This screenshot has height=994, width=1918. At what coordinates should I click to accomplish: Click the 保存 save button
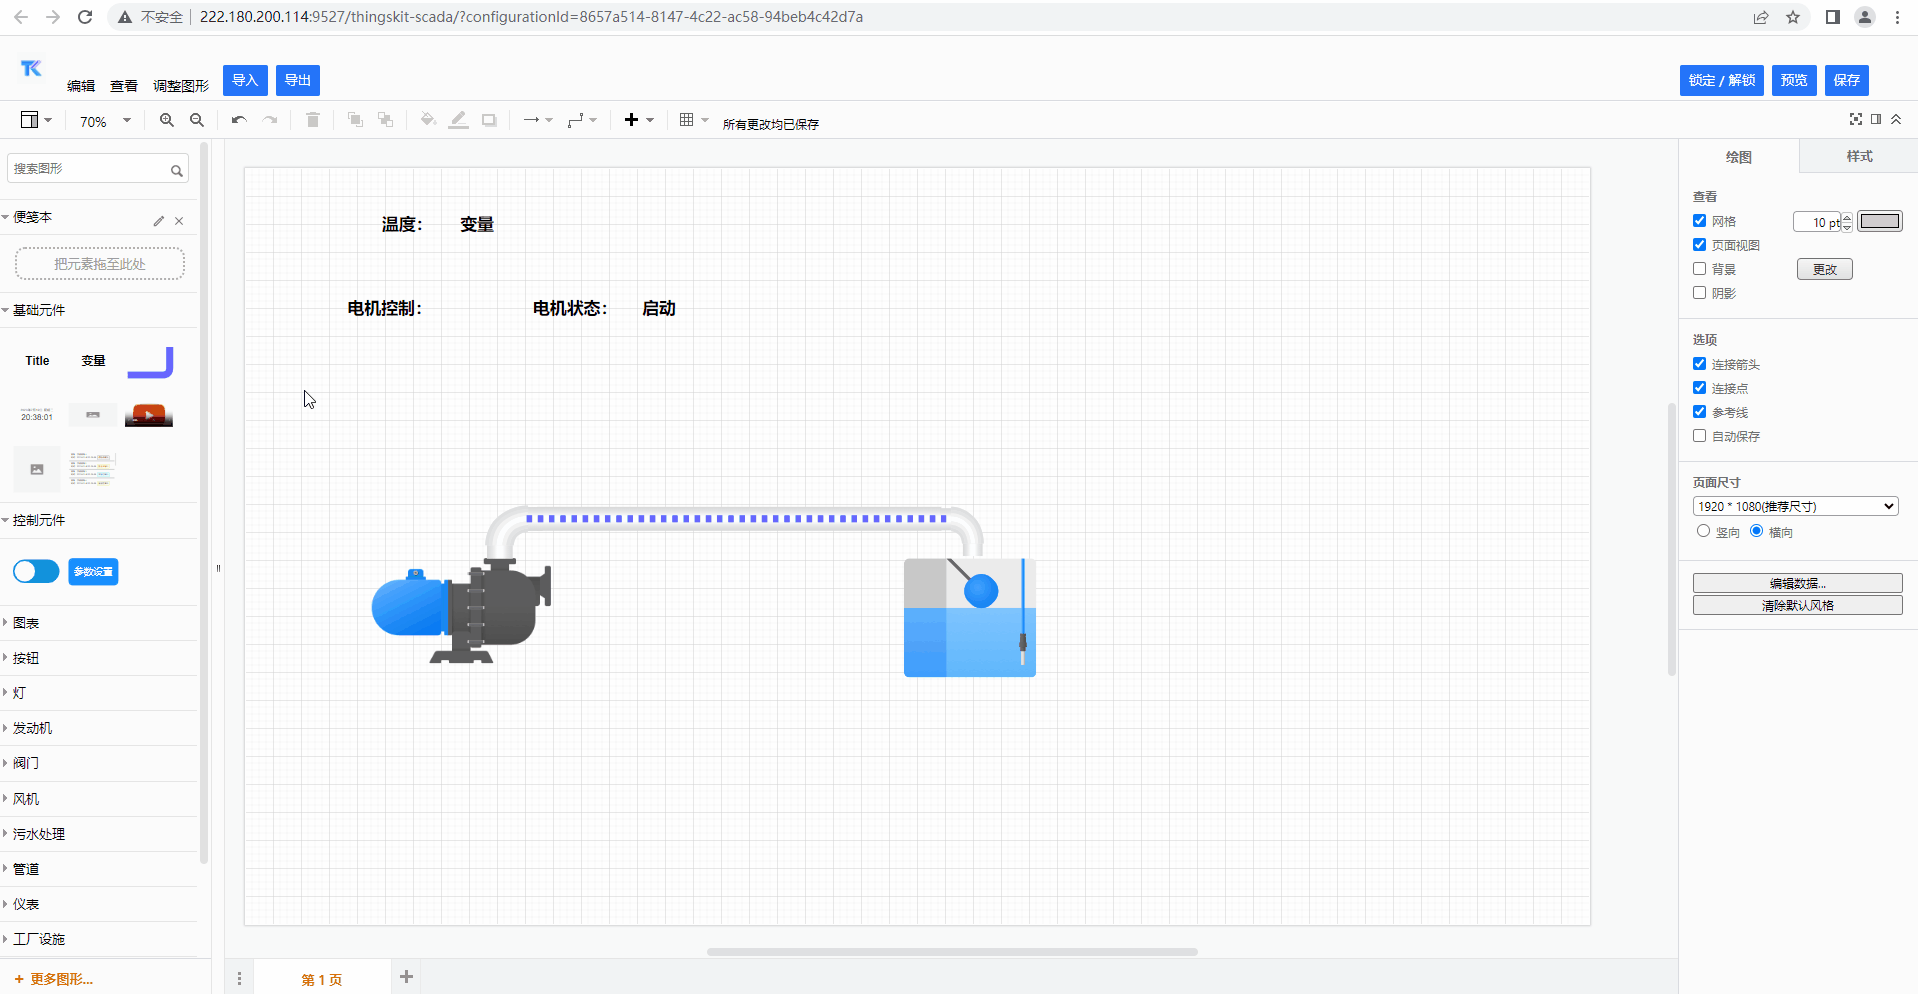point(1847,80)
